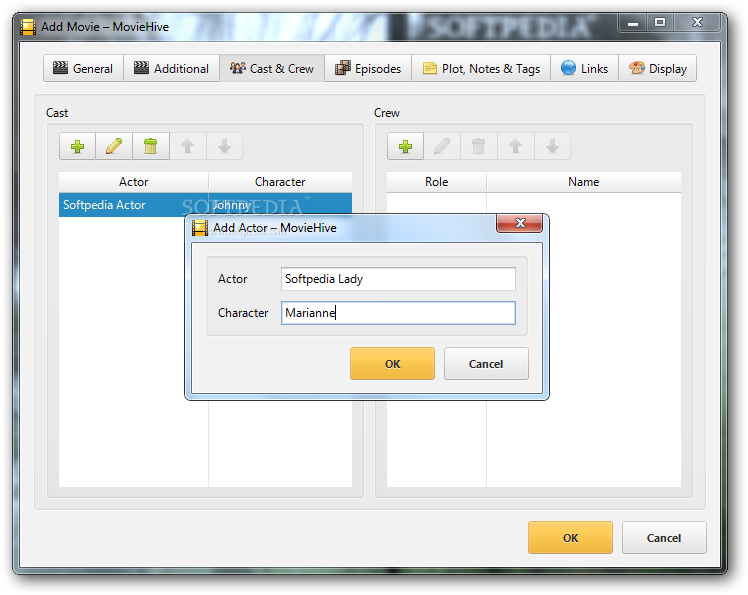Click the Role column header
Viewport: 748px width, 595px height.
point(436,182)
